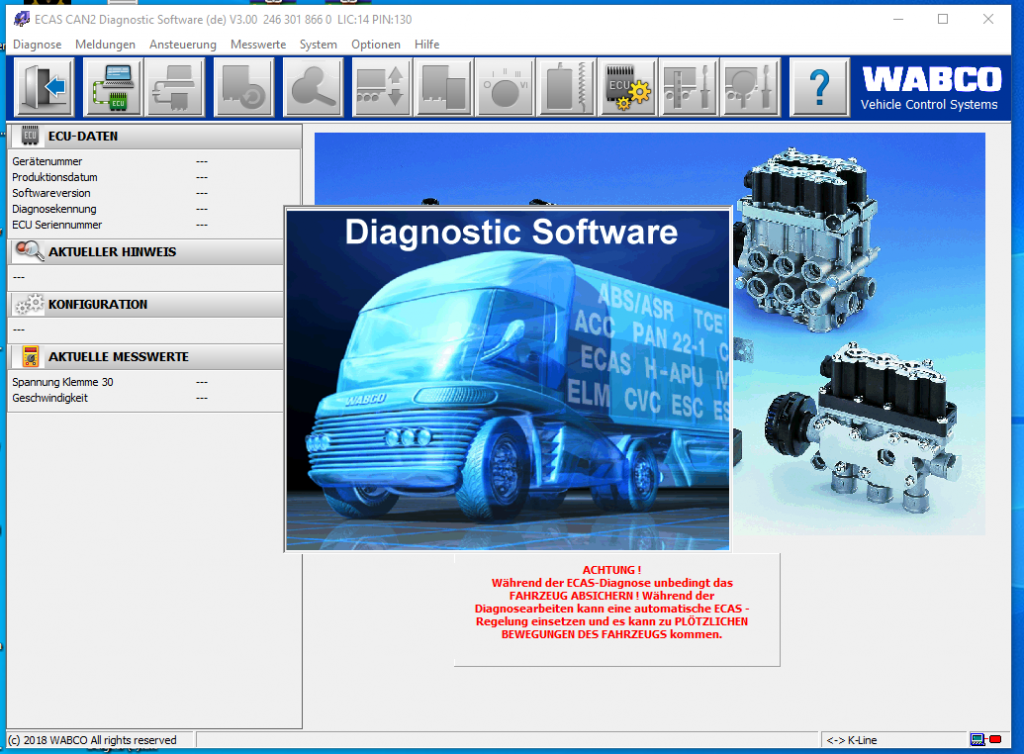The image size is (1024, 754).
Task: Open the Optionen menu
Action: [x=375, y=44]
